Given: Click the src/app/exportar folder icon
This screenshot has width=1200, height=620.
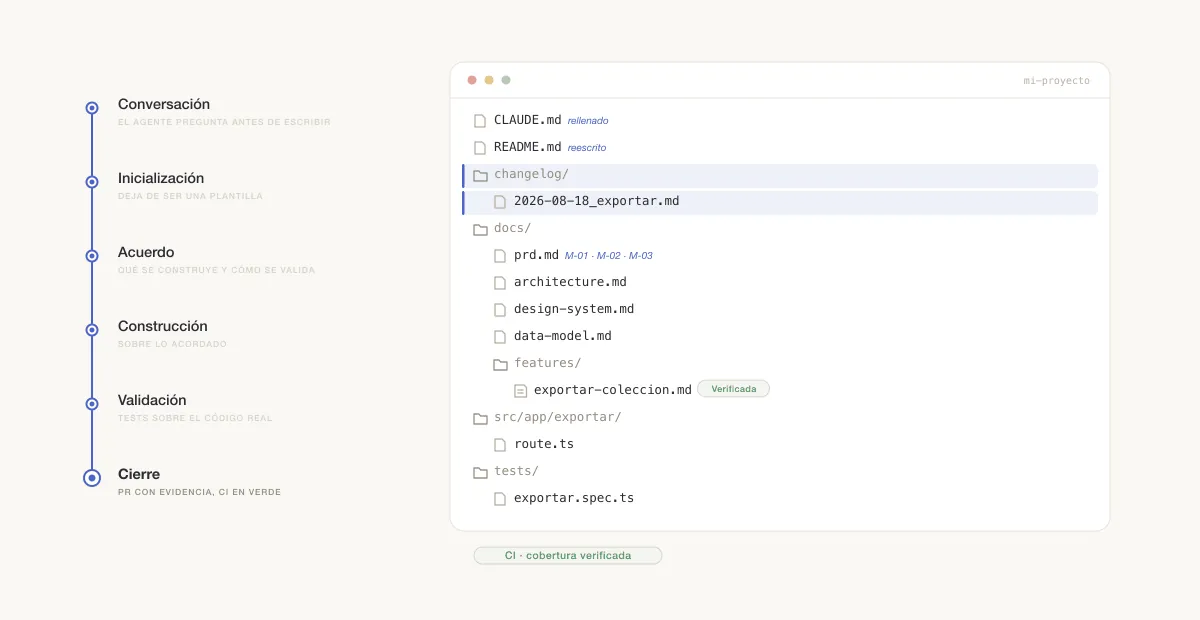Looking at the screenshot, I should (480, 418).
